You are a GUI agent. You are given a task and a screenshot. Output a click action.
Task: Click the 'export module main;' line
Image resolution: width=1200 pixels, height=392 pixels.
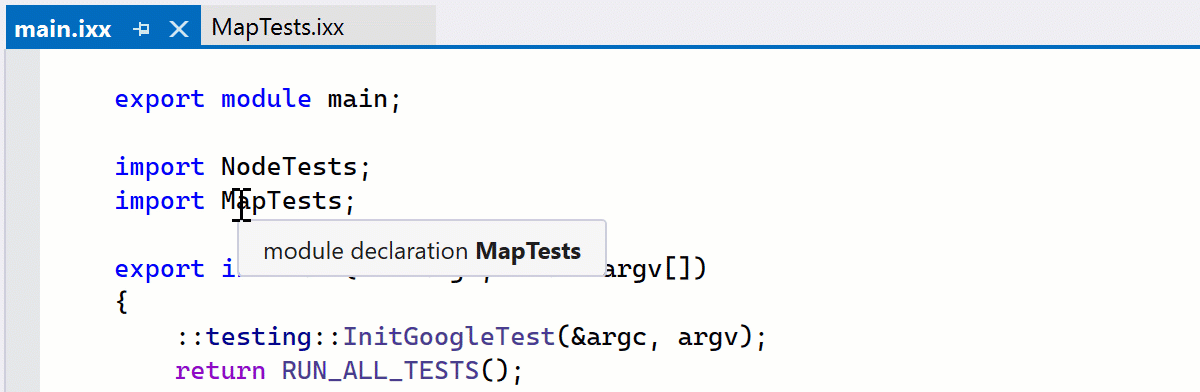click(258, 100)
